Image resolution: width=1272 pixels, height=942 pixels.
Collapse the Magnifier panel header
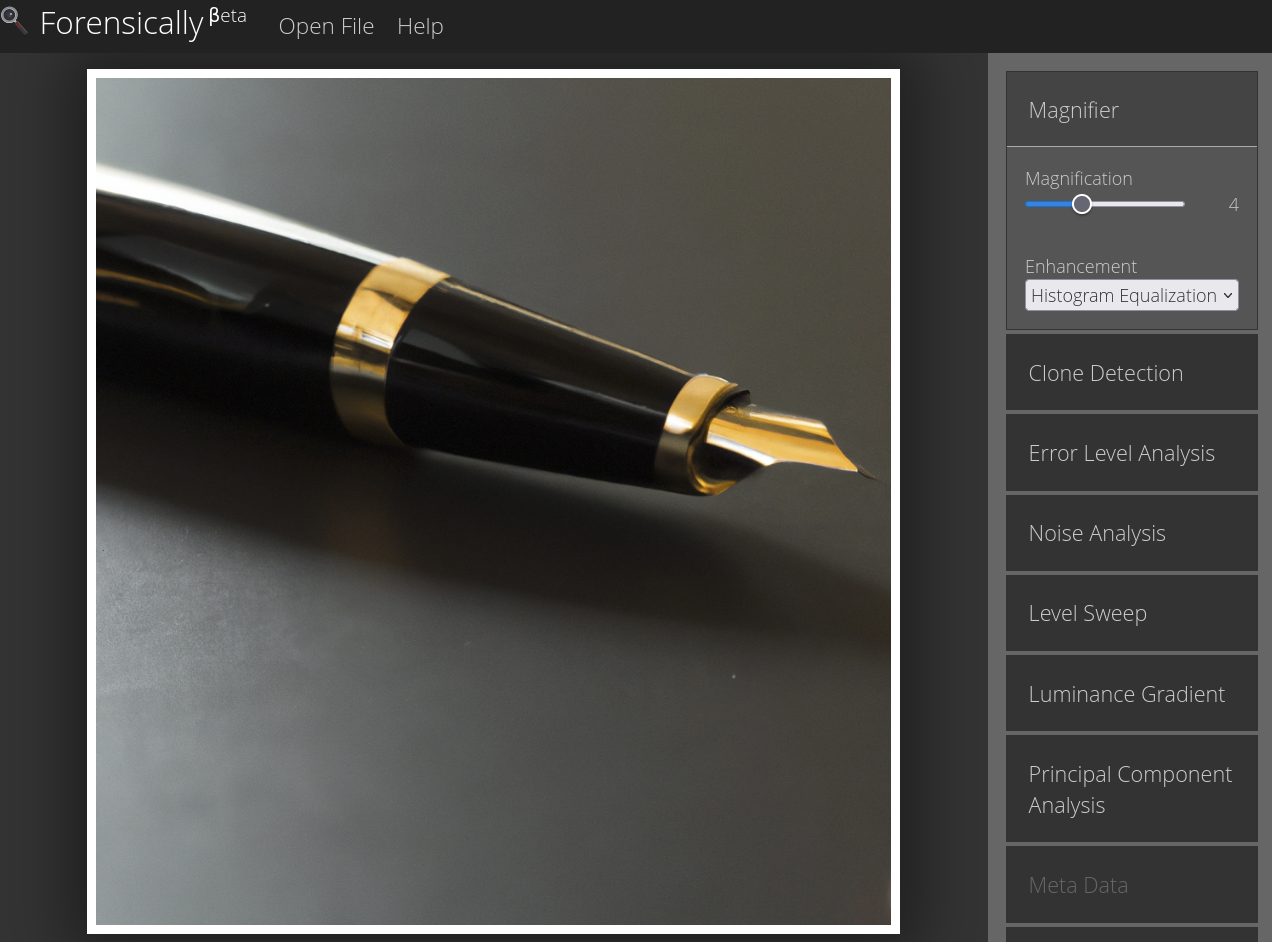1132,110
